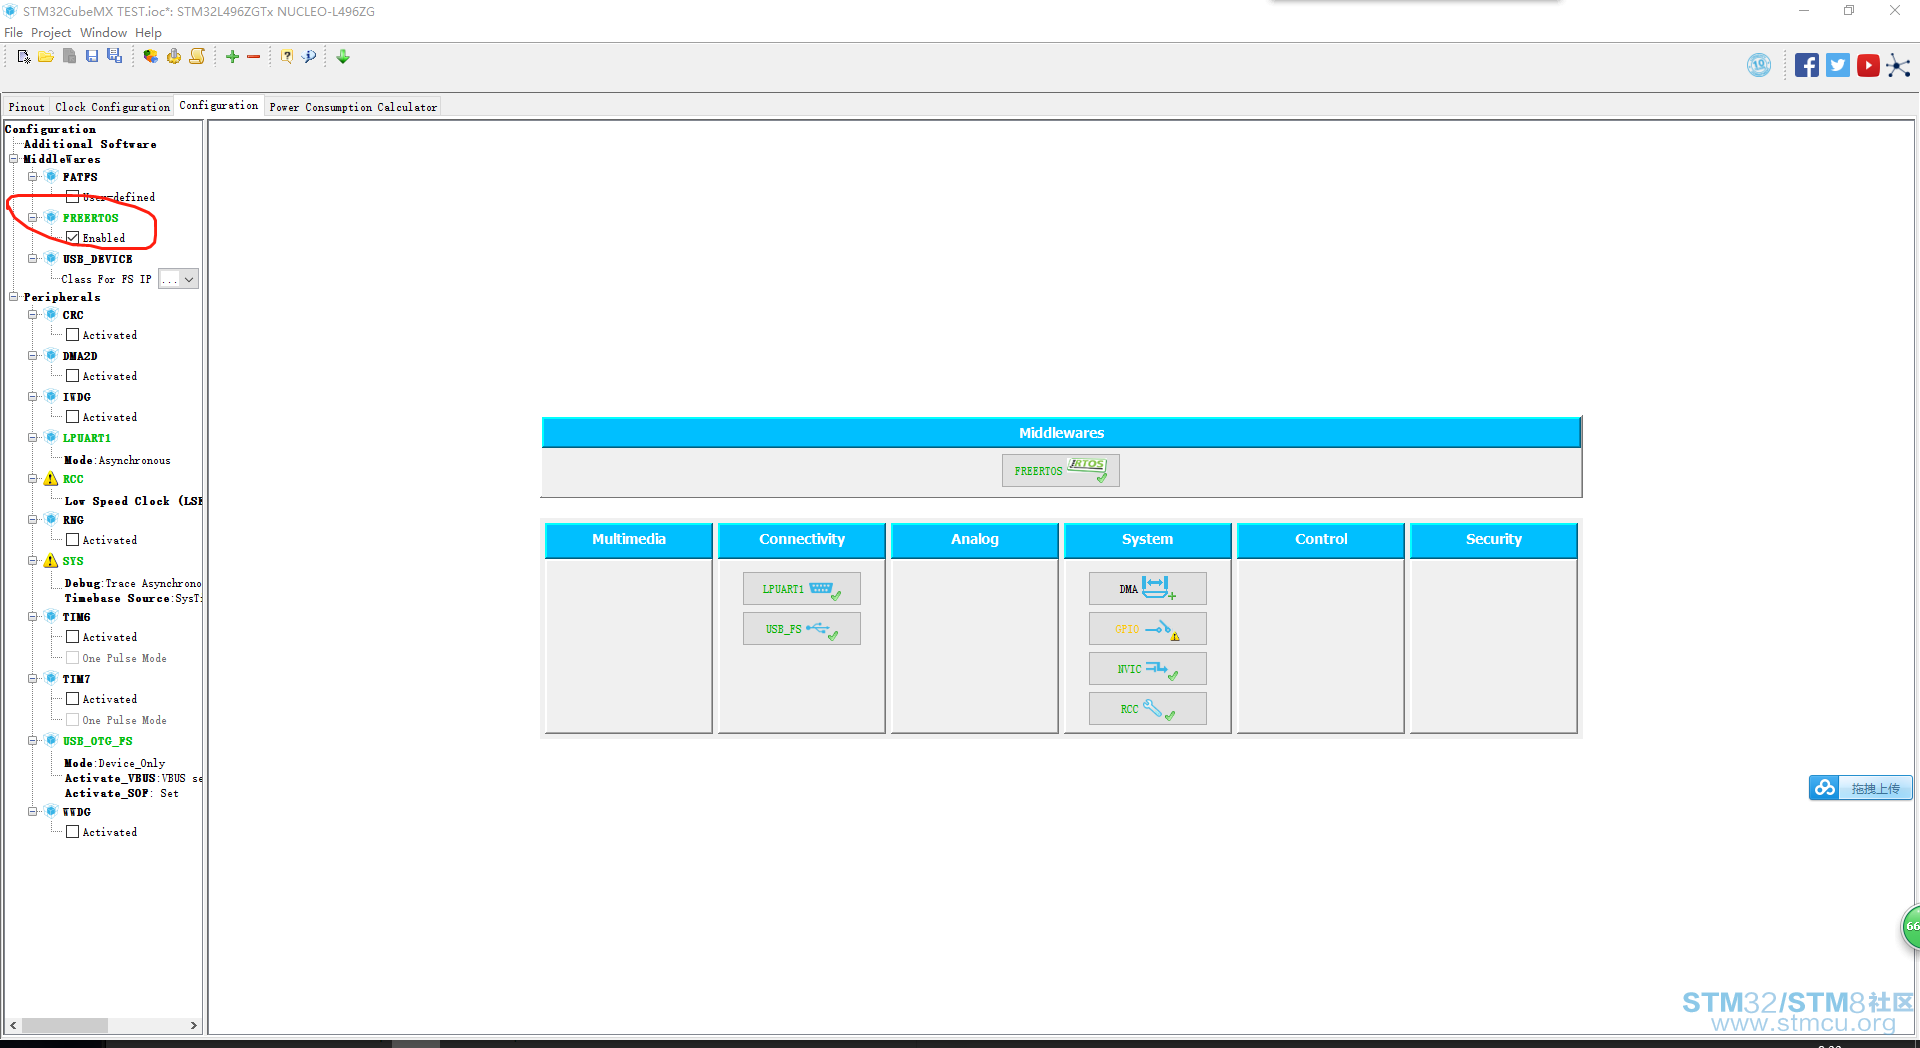Open the Power Consumption Calculator tab

(353, 107)
